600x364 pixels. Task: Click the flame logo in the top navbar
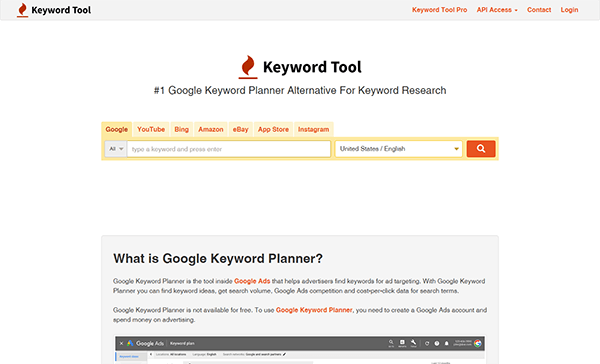pyautogui.click(x=23, y=10)
